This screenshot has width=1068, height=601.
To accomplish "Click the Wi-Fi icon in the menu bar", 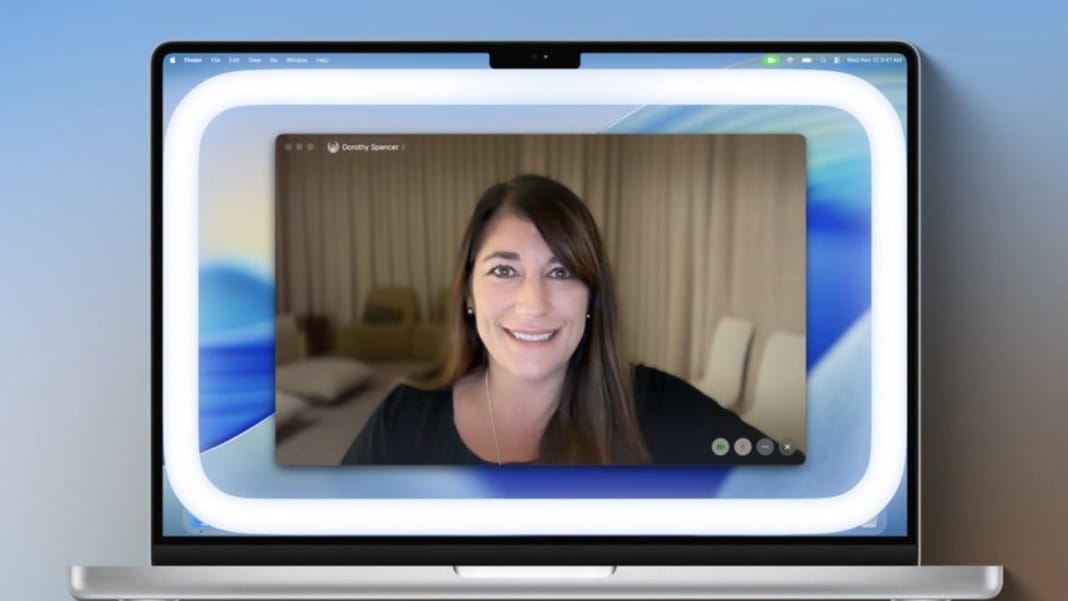I will pos(790,60).
